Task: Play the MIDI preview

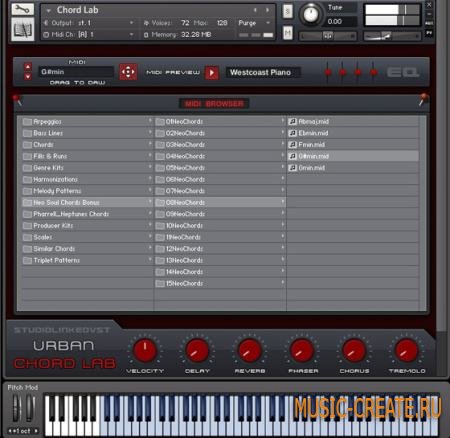Action: (x=212, y=73)
